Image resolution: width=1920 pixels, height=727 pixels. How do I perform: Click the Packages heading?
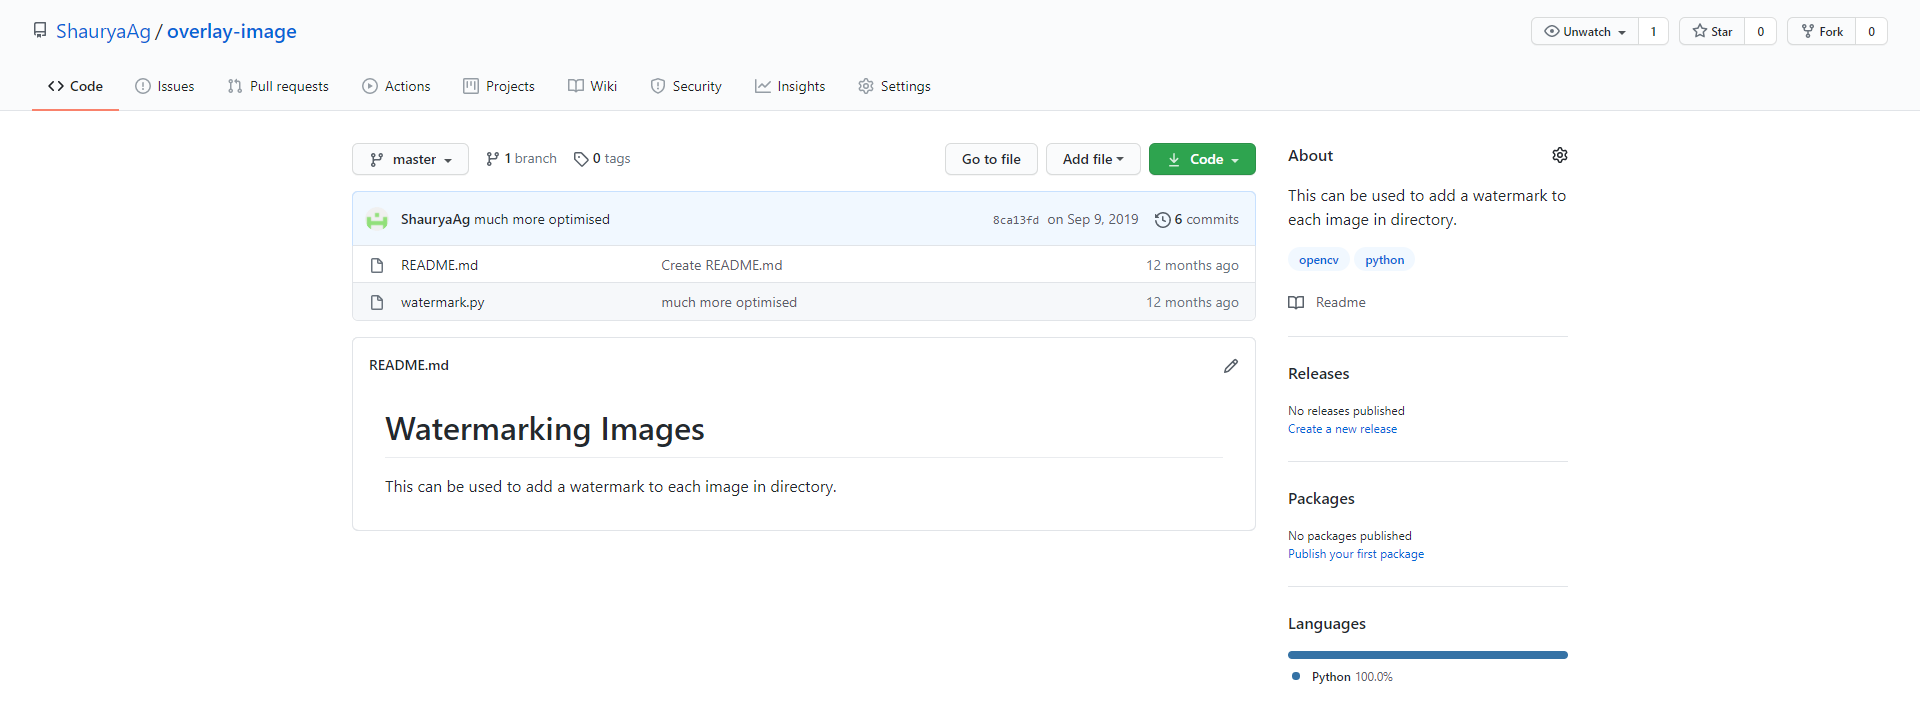(1321, 498)
